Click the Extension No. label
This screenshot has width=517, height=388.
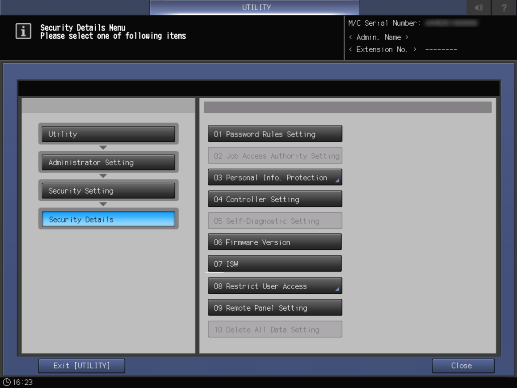point(382,49)
